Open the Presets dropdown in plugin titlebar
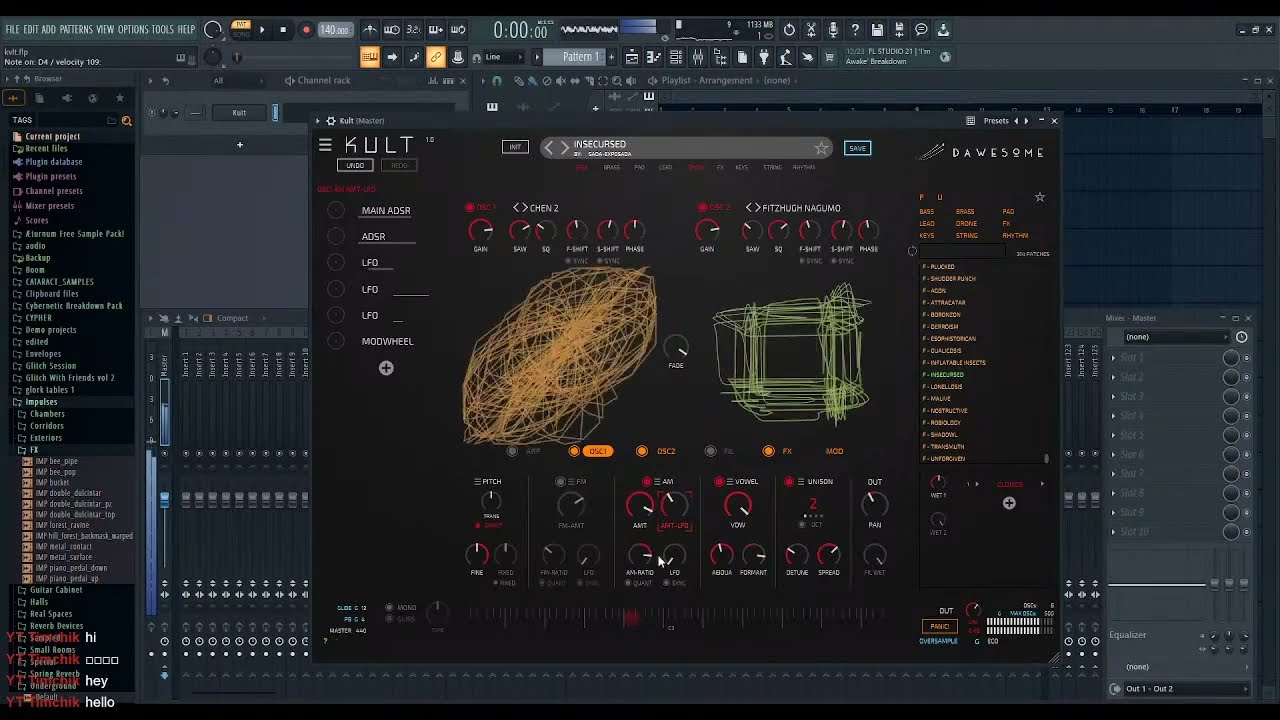This screenshot has height=720, width=1280. coord(996,121)
